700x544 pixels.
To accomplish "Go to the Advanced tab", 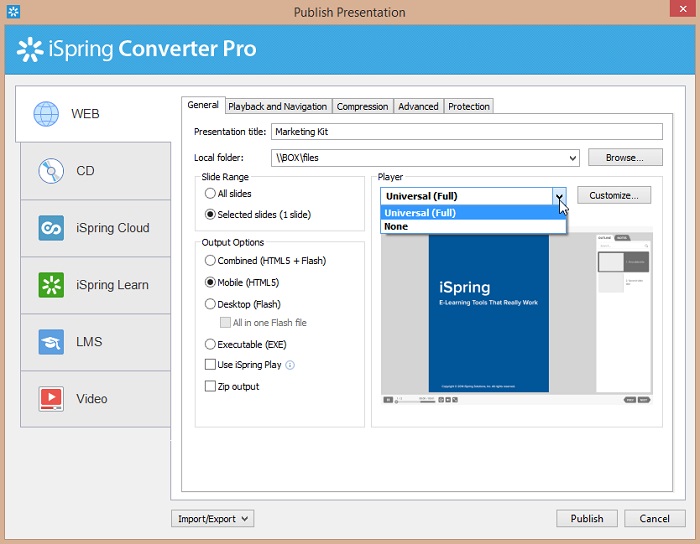I will click(418, 107).
